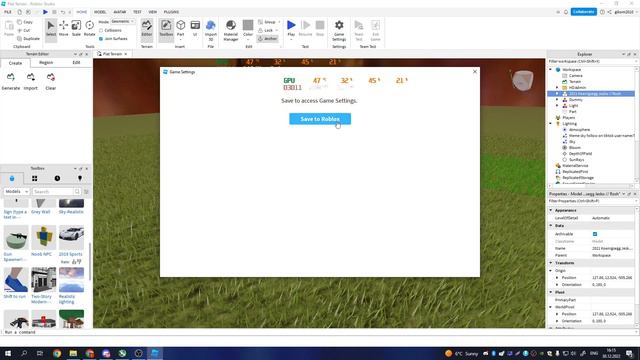Open the Toolbox filter options icon
The width and height of the screenshot is (640, 360).
[87, 191]
